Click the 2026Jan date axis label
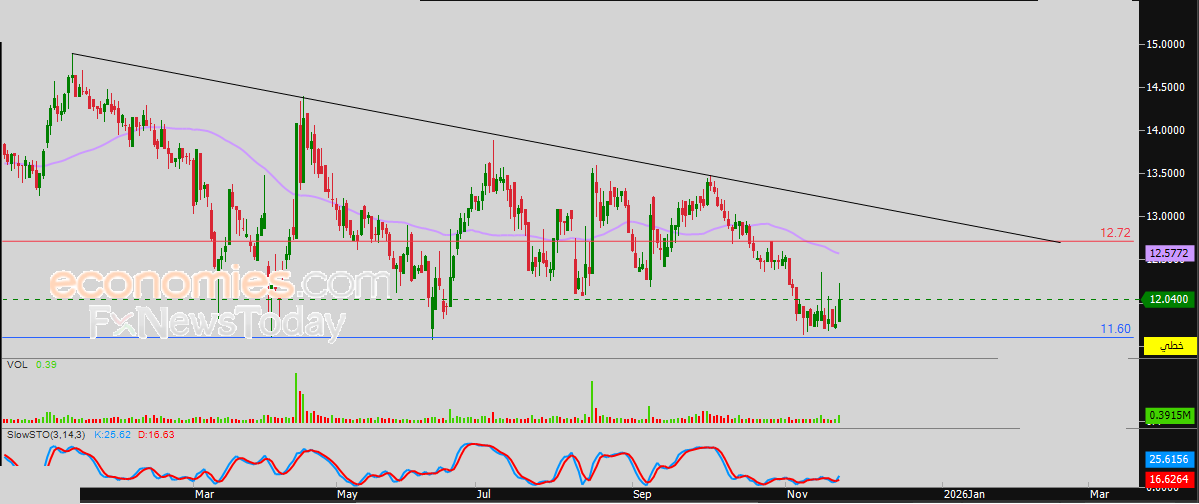Image resolution: width=1199 pixels, height=504 pixels. click(965, 494)
